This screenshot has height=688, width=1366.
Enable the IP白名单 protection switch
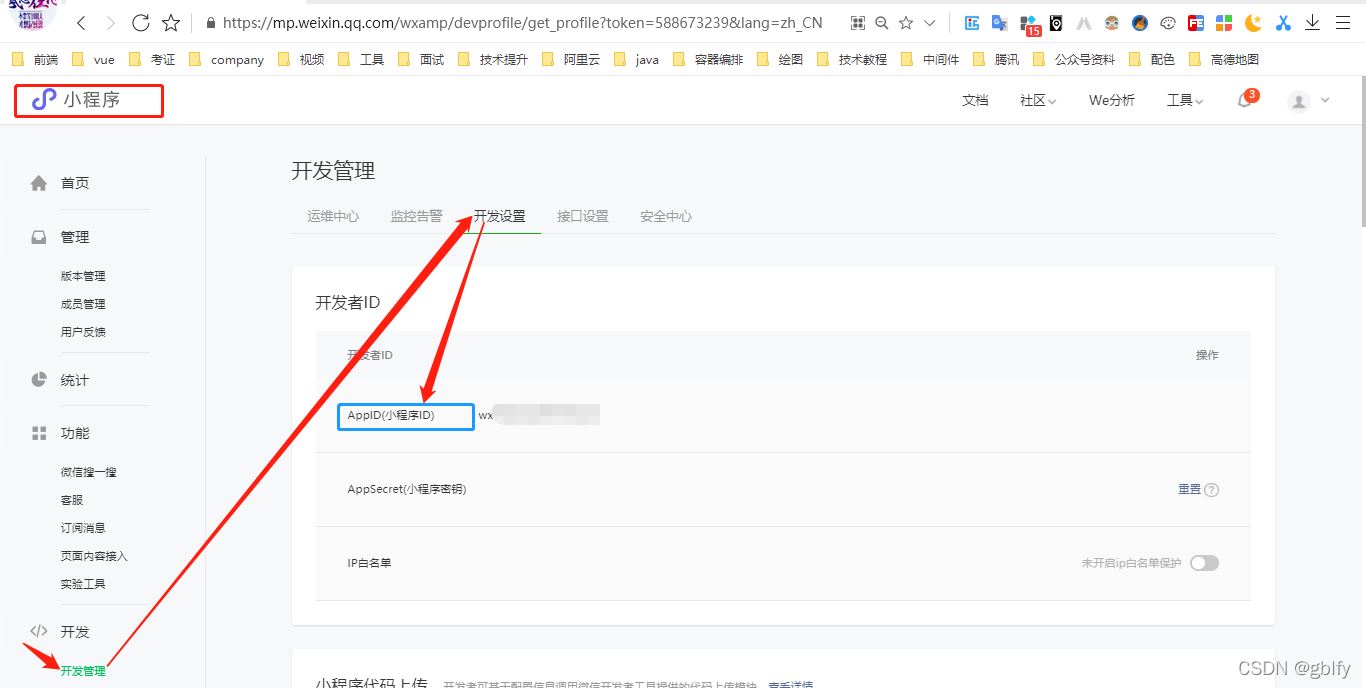pyautogui.click(x=1204, y=563)
